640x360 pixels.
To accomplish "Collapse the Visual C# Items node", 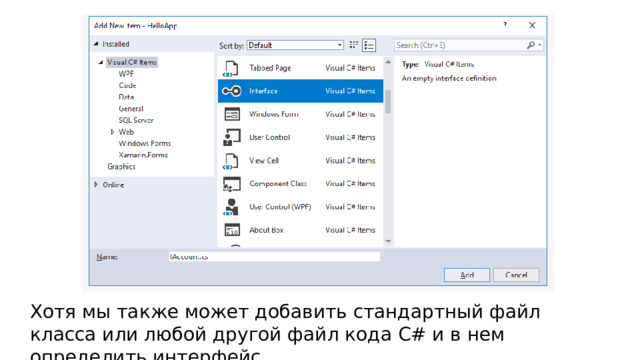I will (x=100, y=62).
